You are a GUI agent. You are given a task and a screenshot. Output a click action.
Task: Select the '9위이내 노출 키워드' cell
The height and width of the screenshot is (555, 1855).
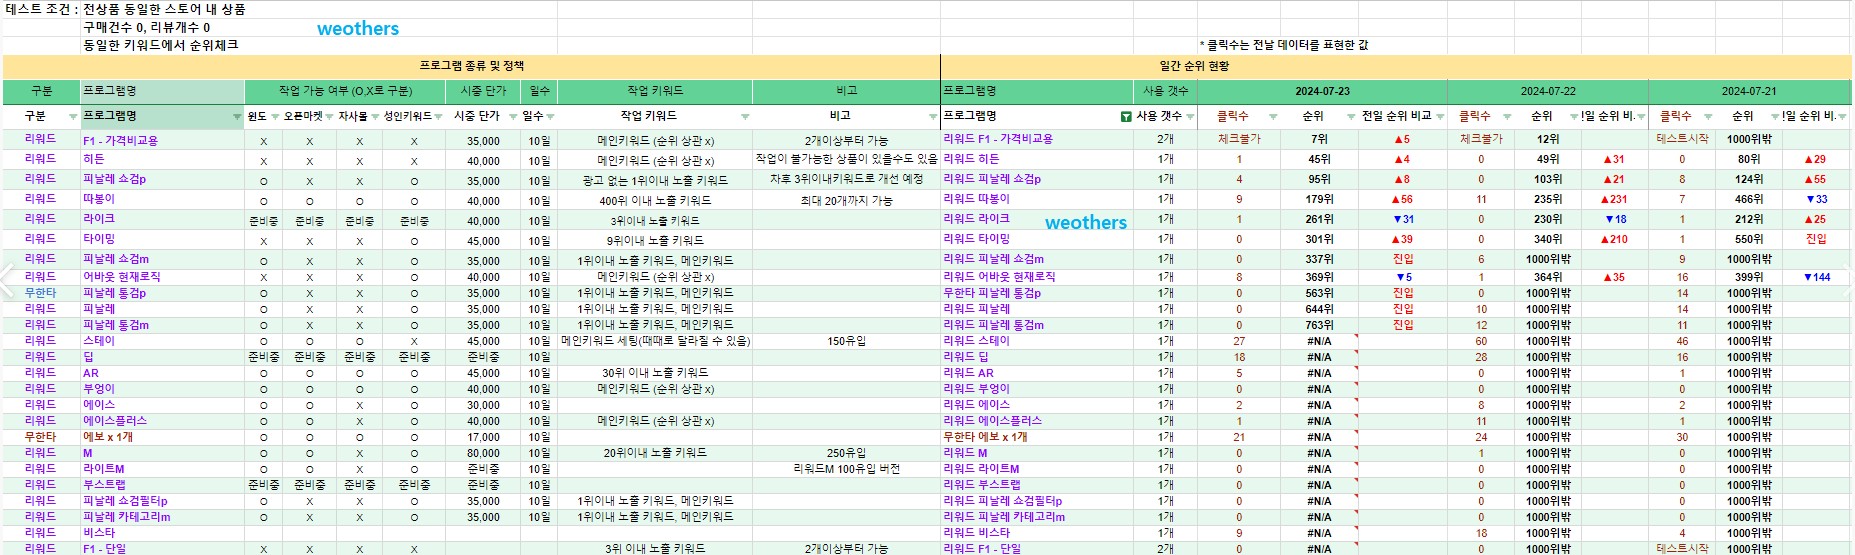coord(655,240)
